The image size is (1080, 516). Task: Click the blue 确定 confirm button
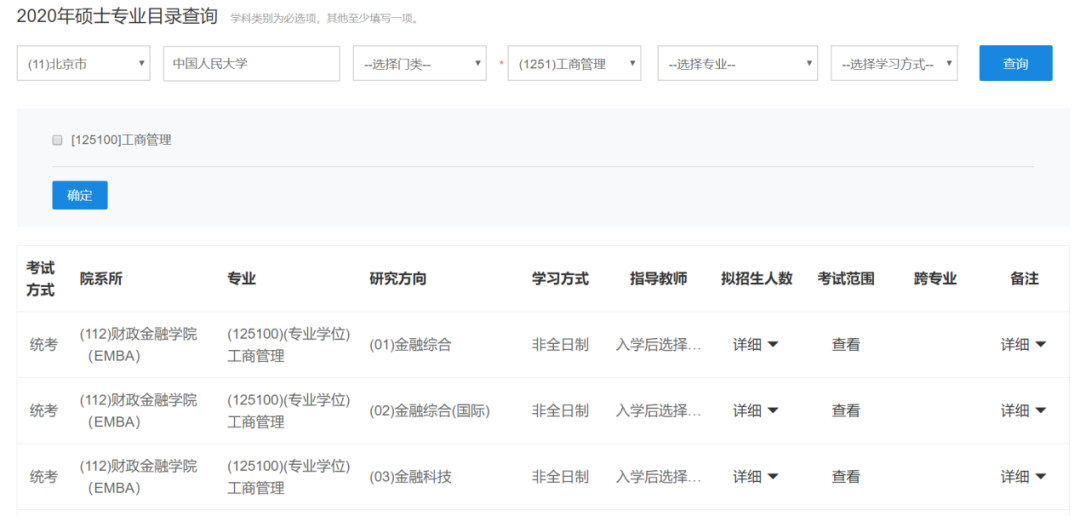(x=79, y=195)
